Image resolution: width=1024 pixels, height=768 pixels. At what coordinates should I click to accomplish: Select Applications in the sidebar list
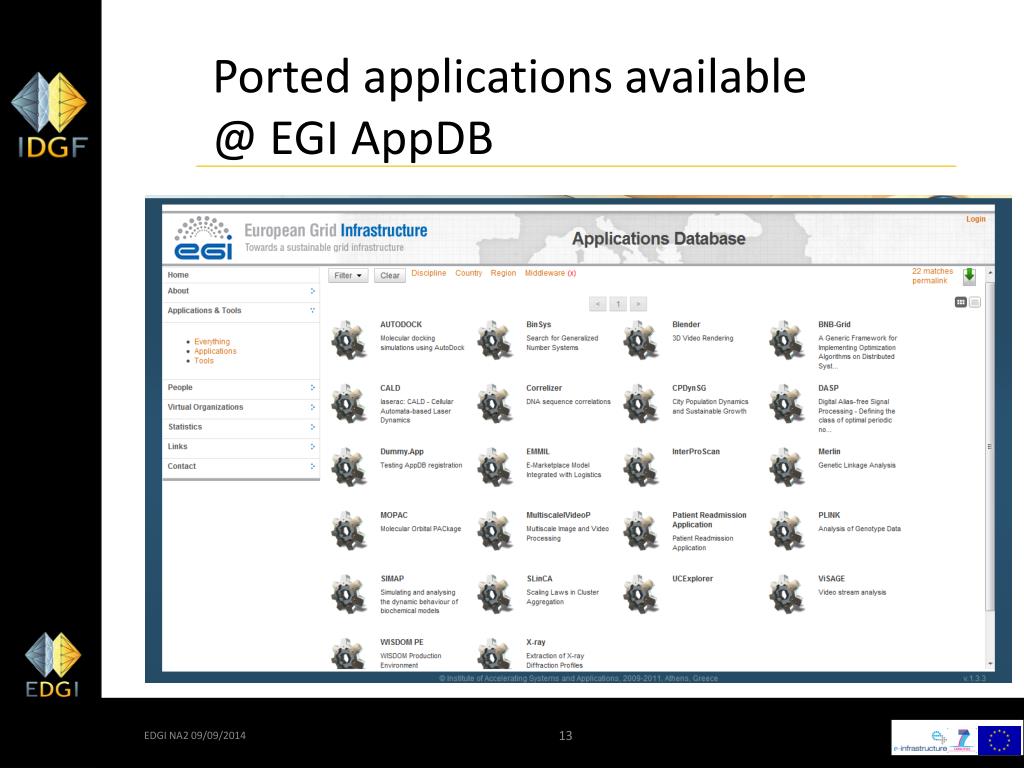tap(215, 351)
